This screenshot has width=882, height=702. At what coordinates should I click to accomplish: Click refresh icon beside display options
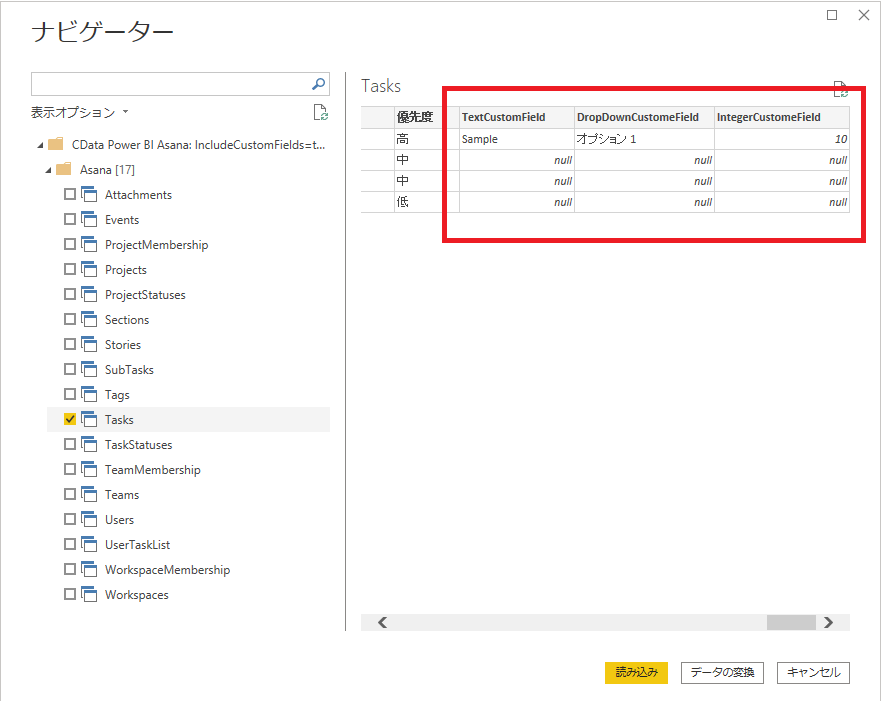[321, 112]
